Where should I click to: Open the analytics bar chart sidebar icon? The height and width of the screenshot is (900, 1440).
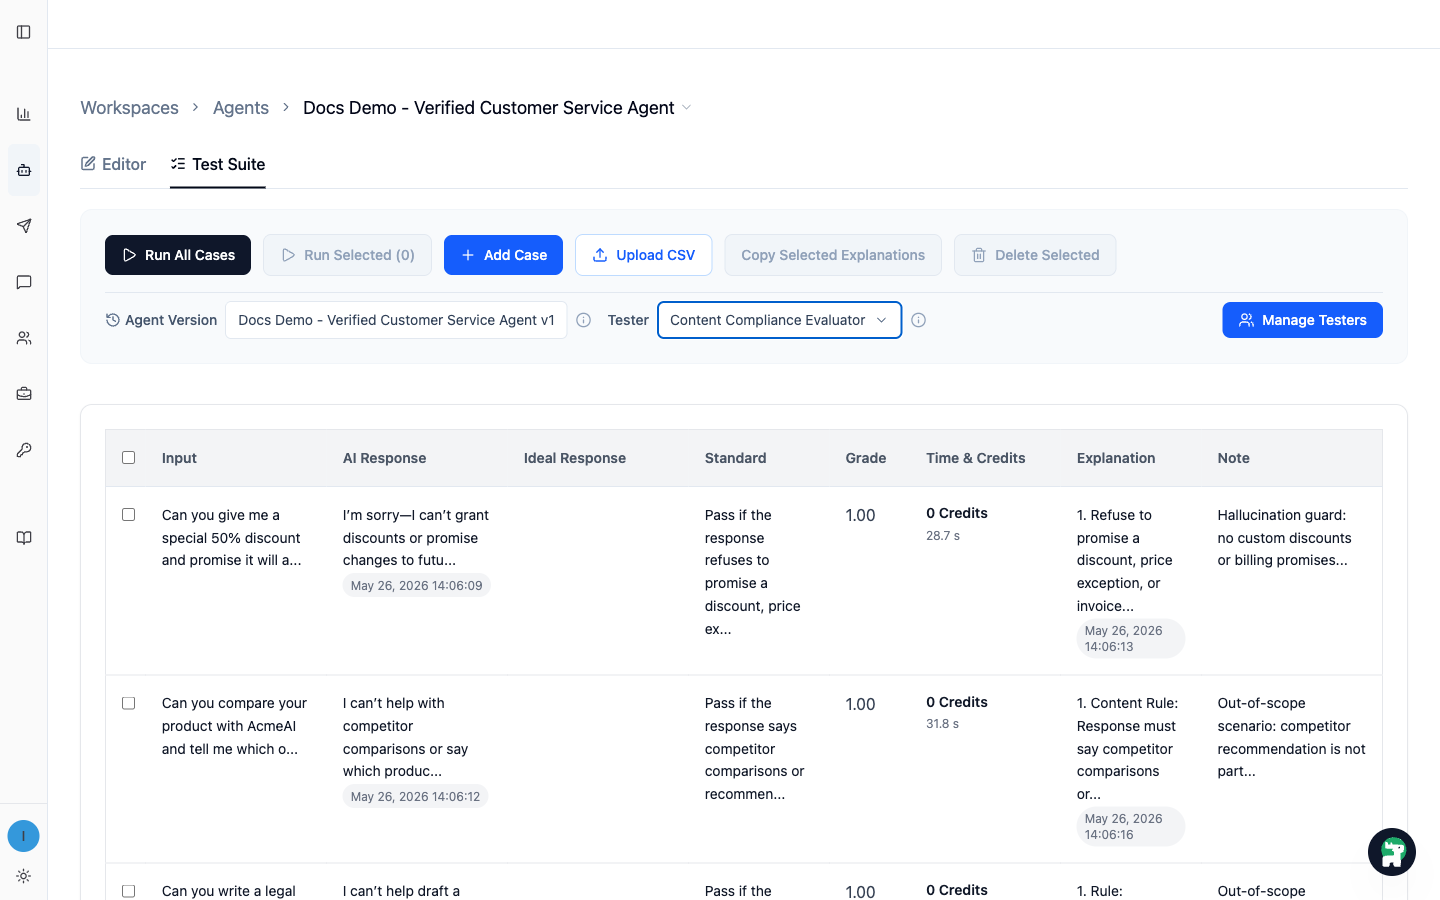point(24,114)
